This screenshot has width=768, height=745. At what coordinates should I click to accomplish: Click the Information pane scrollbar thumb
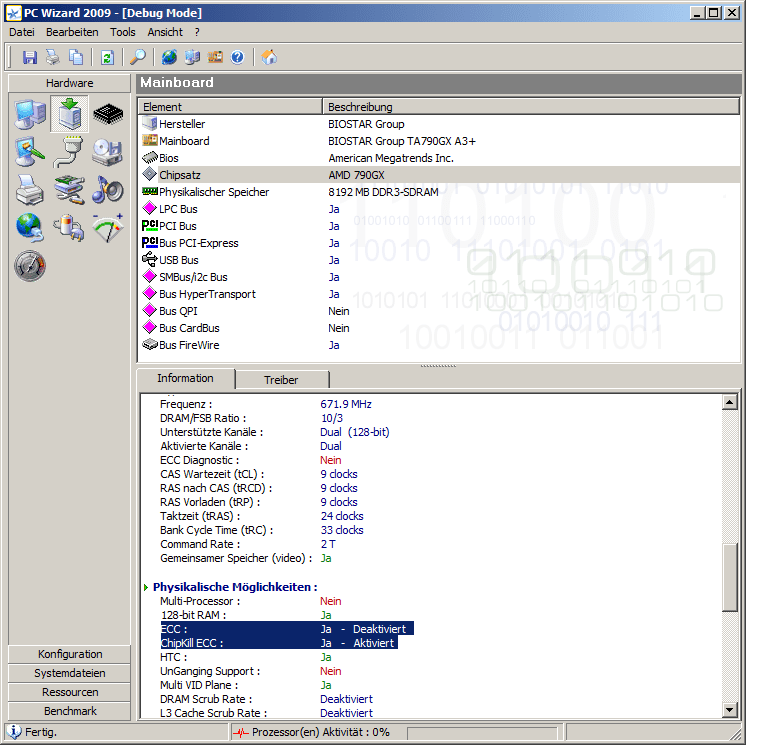[729, 577]
